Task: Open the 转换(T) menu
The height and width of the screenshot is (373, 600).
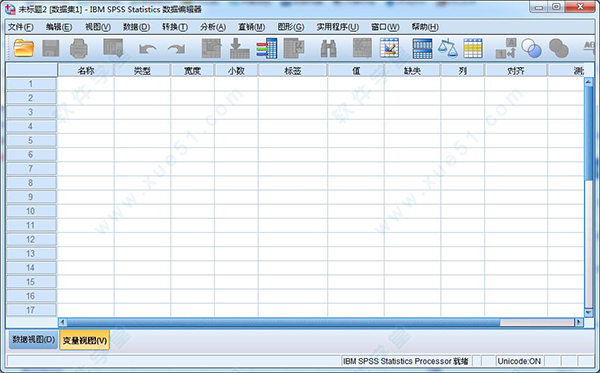Action: point(174,27)
